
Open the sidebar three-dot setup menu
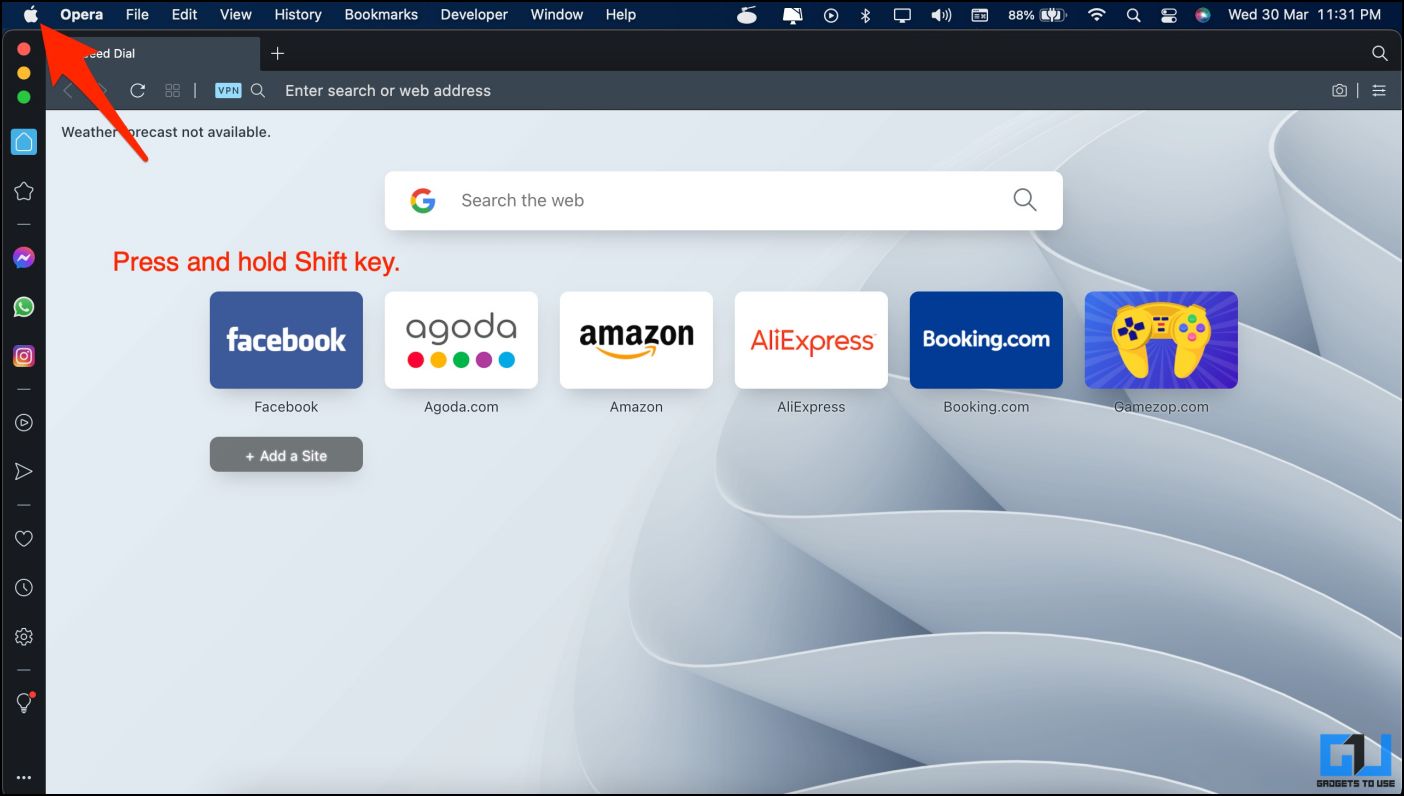(x=24, y=777)
